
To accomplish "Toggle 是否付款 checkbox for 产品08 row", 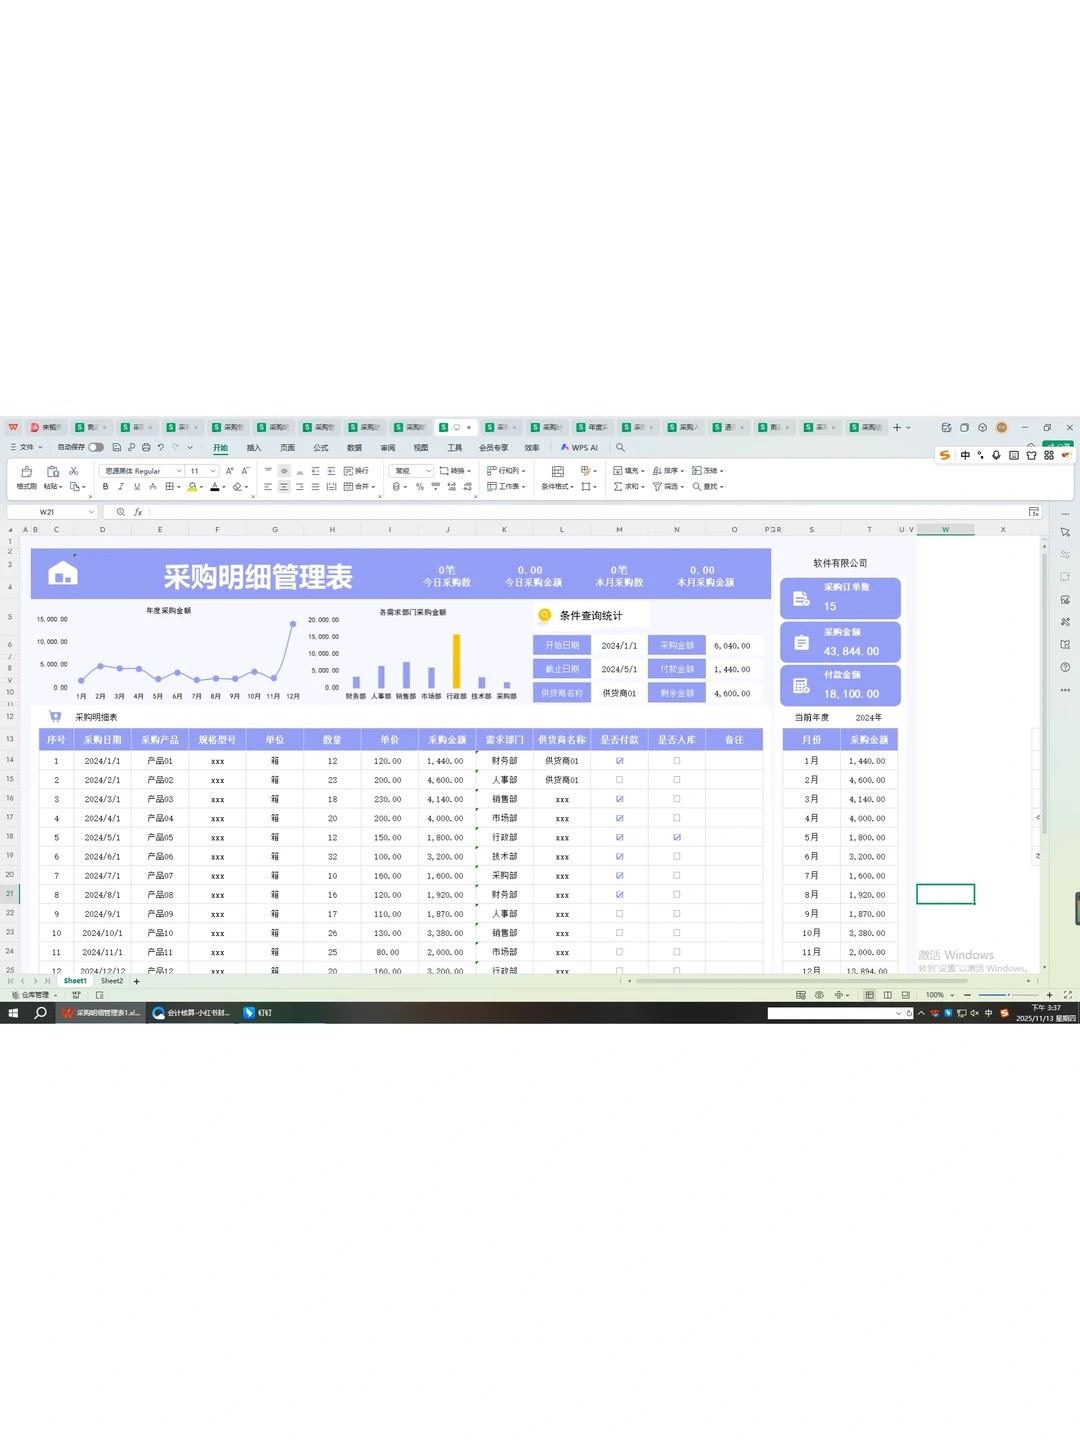I will click(x=620, y=895).
